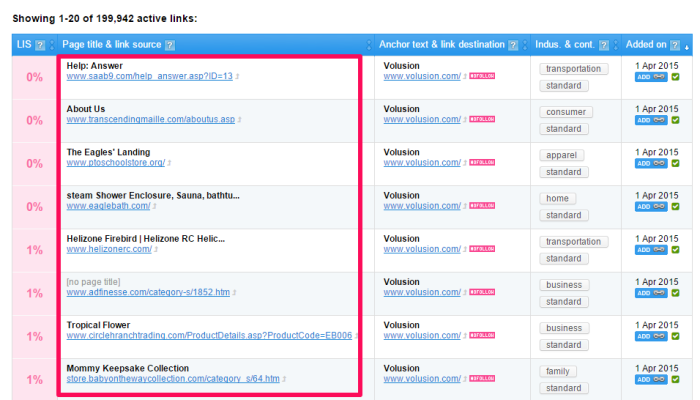
Task: Click ADD link icon in saab9.com row
Action: coord(650,76)
